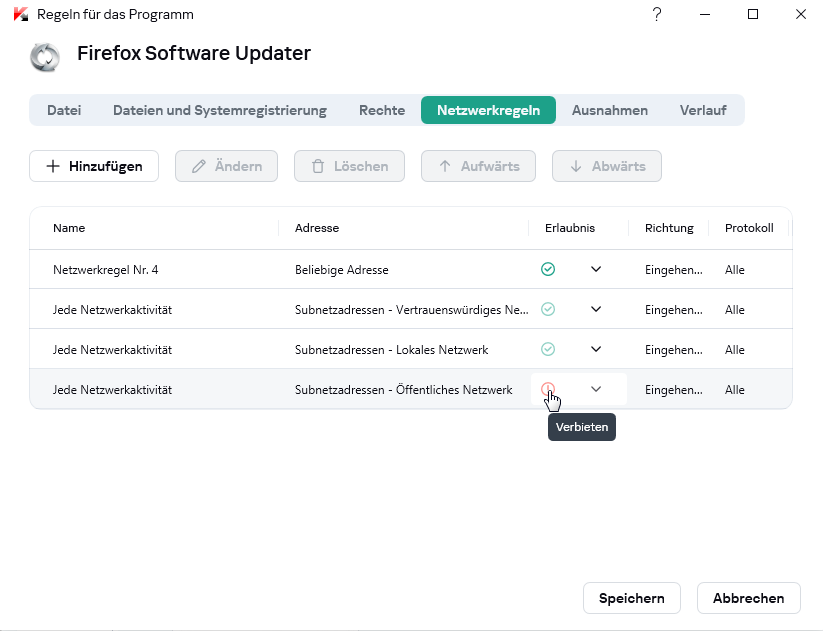Open the Dateien und Systemregistrierung tab
The height and width of the screenshot is (631, 823).
point(220,110)
